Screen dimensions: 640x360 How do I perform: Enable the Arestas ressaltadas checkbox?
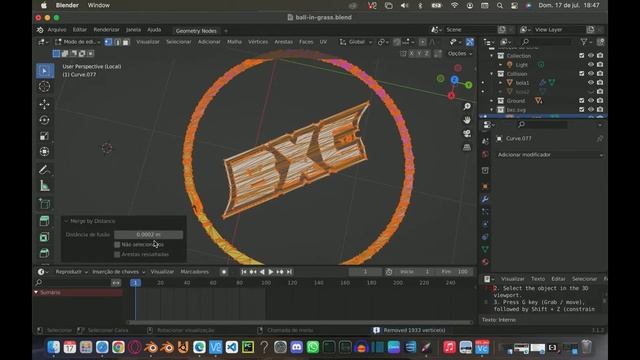(117, 254)
